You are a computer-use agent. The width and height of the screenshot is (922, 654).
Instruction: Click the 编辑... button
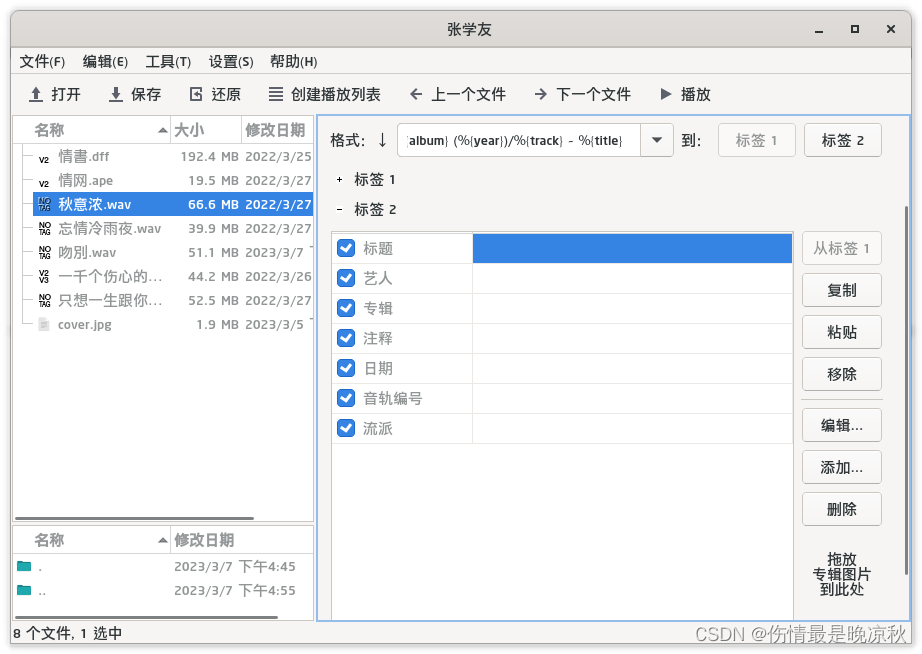(841, 425)
